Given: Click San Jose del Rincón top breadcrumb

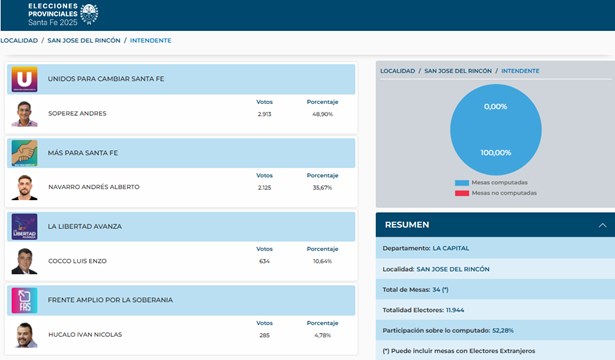Looking at the screenshot, I should (84, 40).
